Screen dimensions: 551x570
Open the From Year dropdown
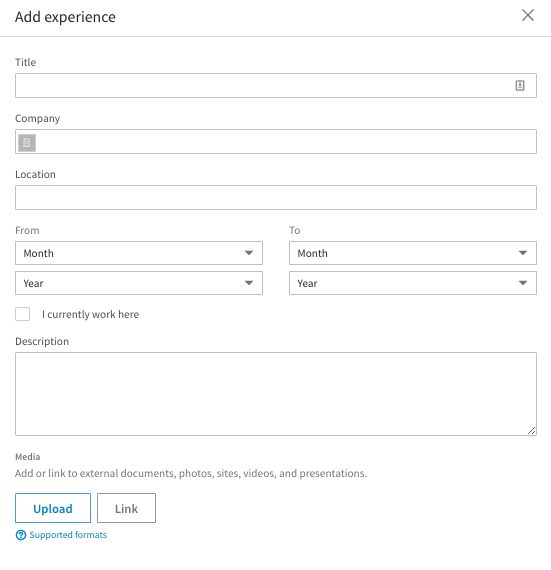[139, 283]
